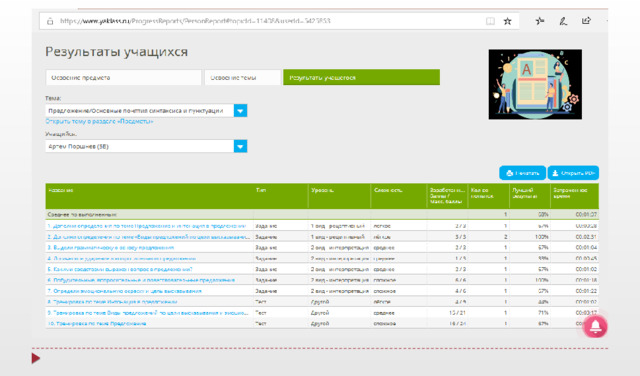
Task: Click the Артем Поршнев student combo box
Action: [140, 146]
